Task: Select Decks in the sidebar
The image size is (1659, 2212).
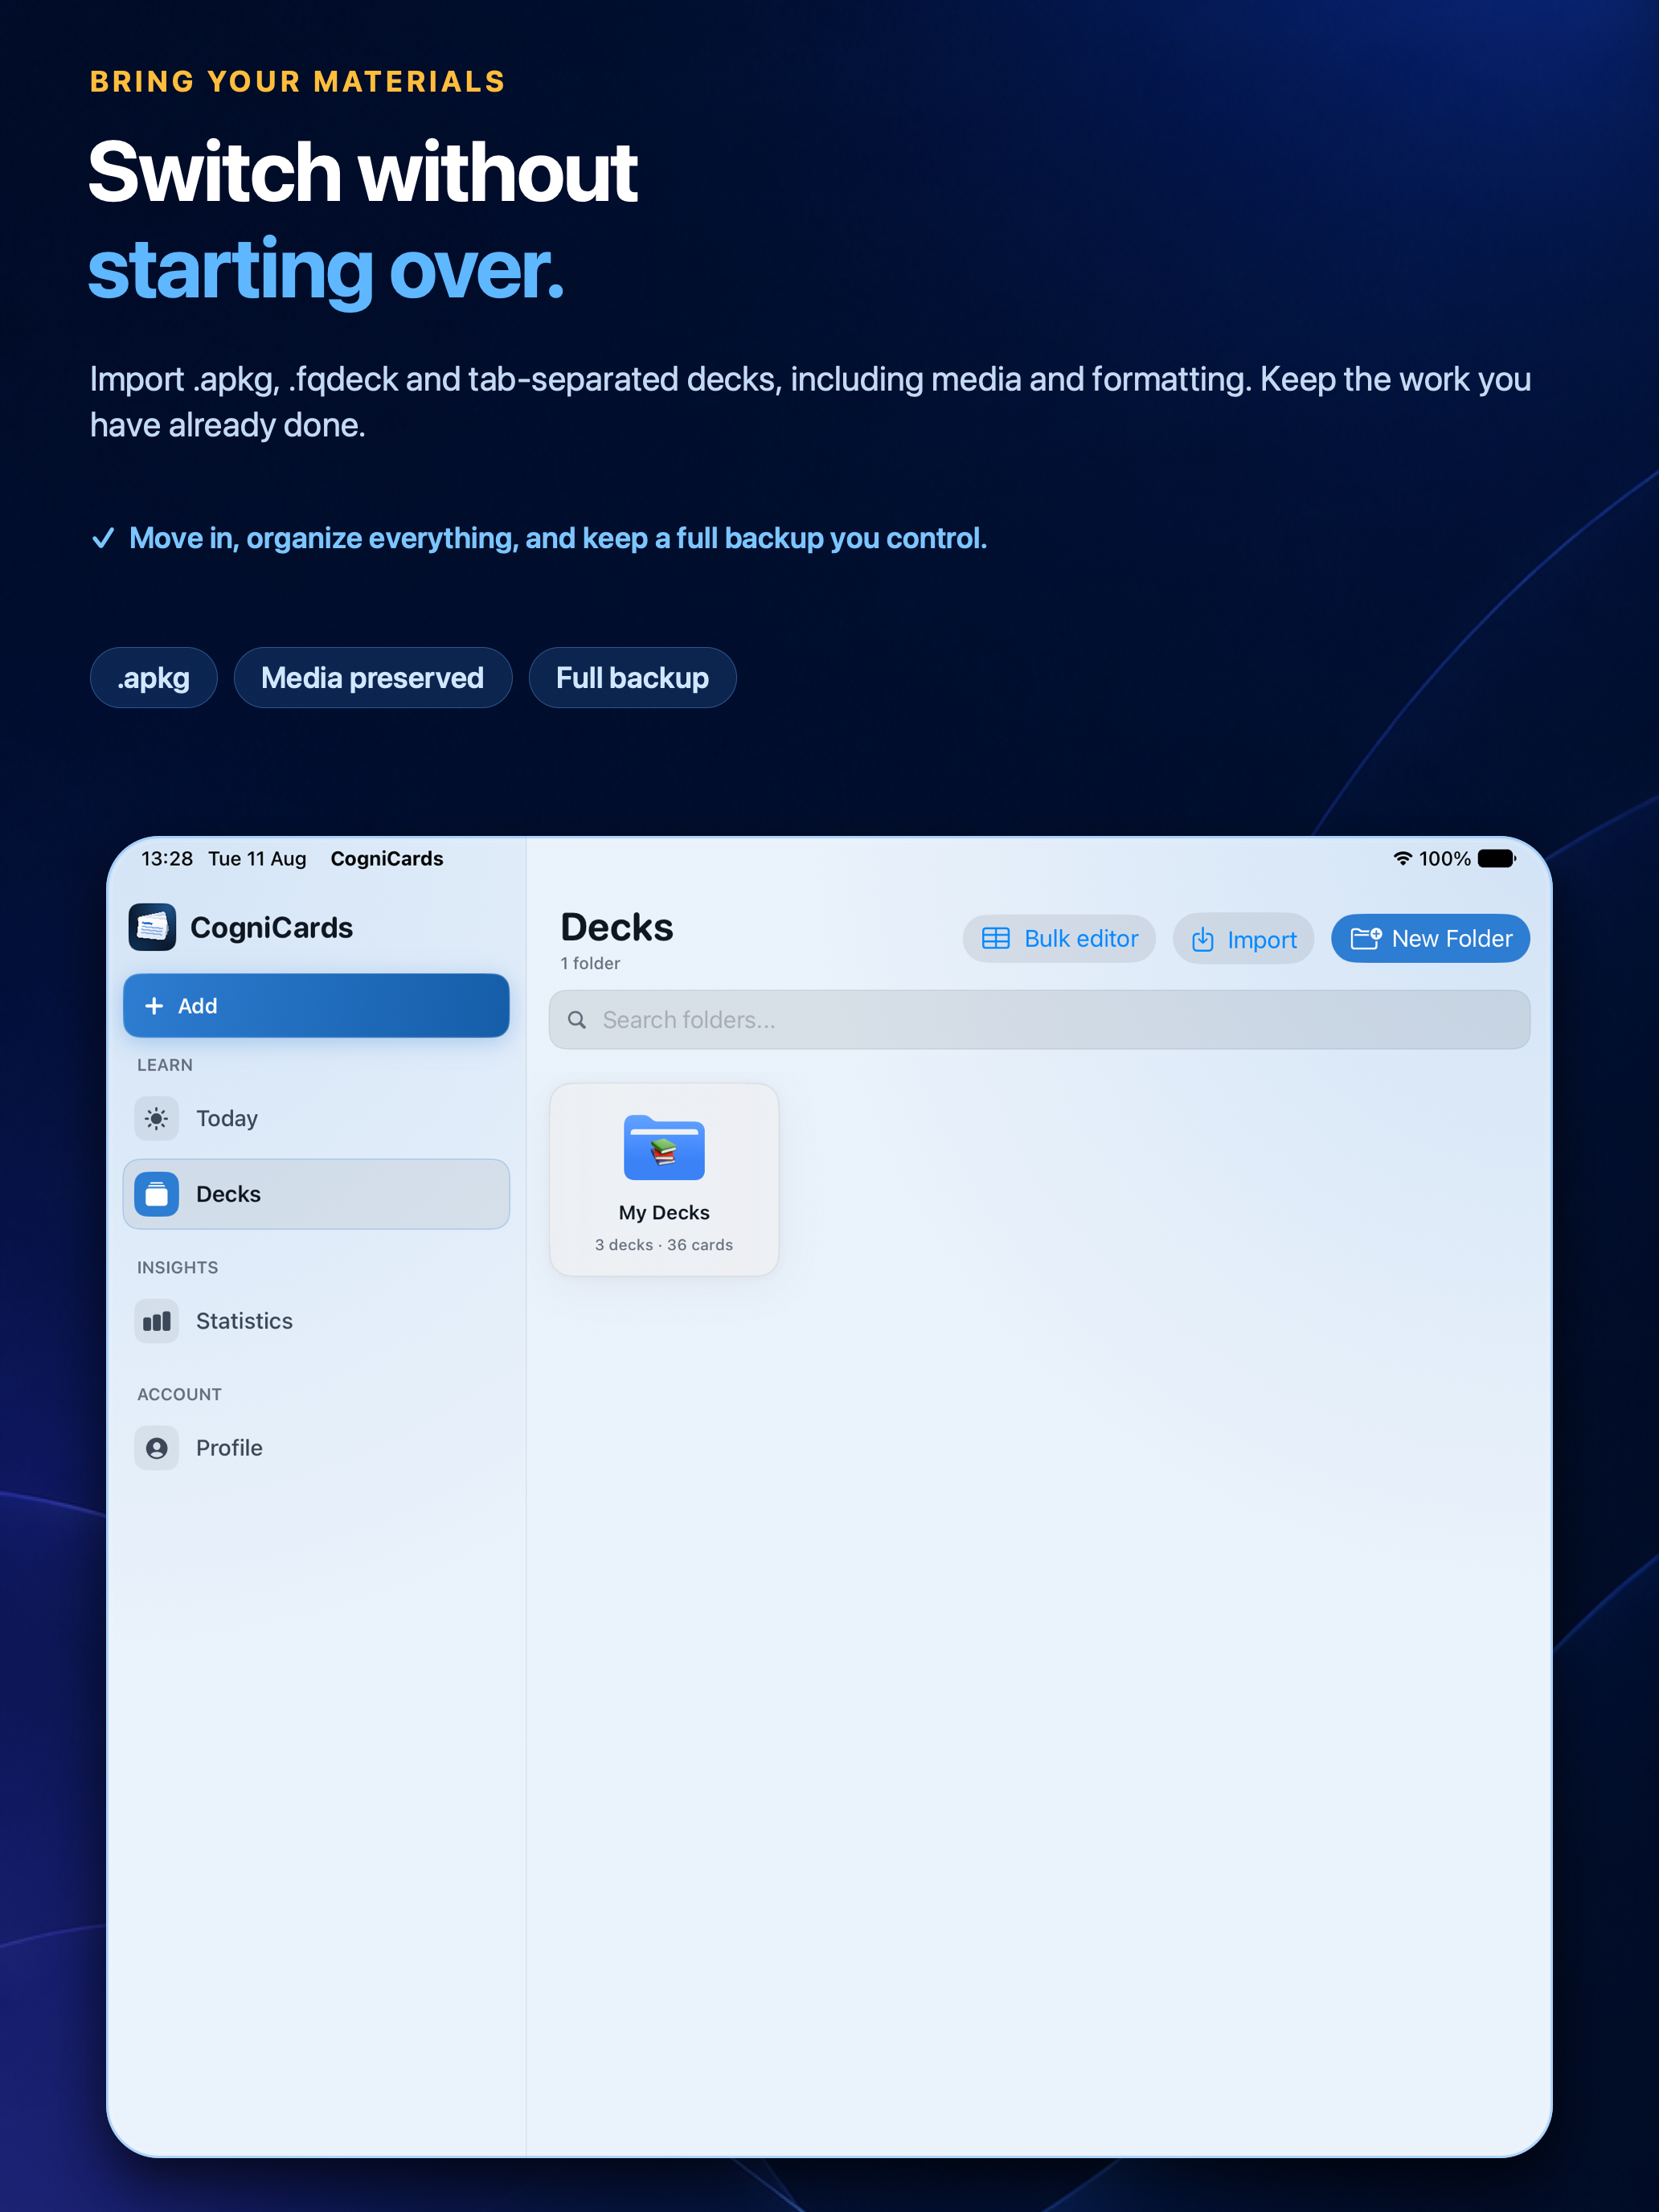Action: (x=316, y=1194)
